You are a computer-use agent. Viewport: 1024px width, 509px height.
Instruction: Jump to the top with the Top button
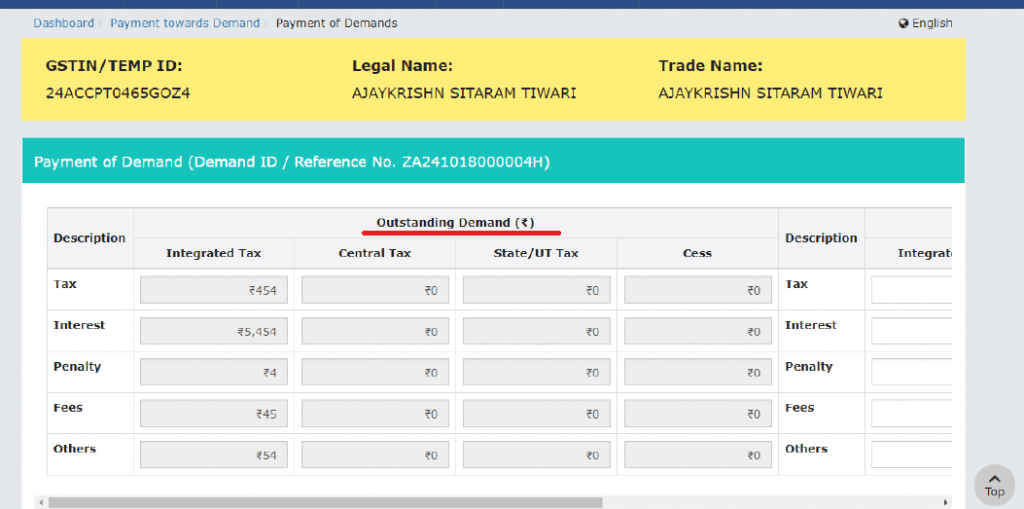coord(994,485)
